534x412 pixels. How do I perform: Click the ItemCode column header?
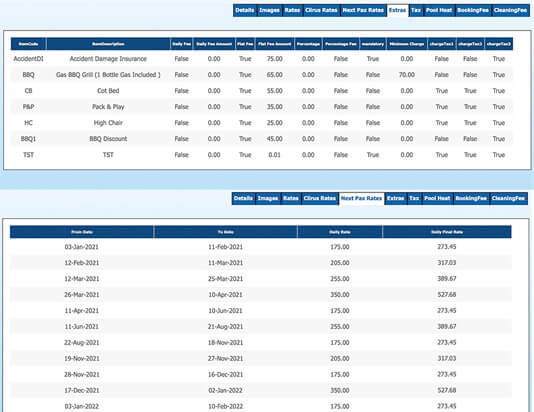point(28,44)
